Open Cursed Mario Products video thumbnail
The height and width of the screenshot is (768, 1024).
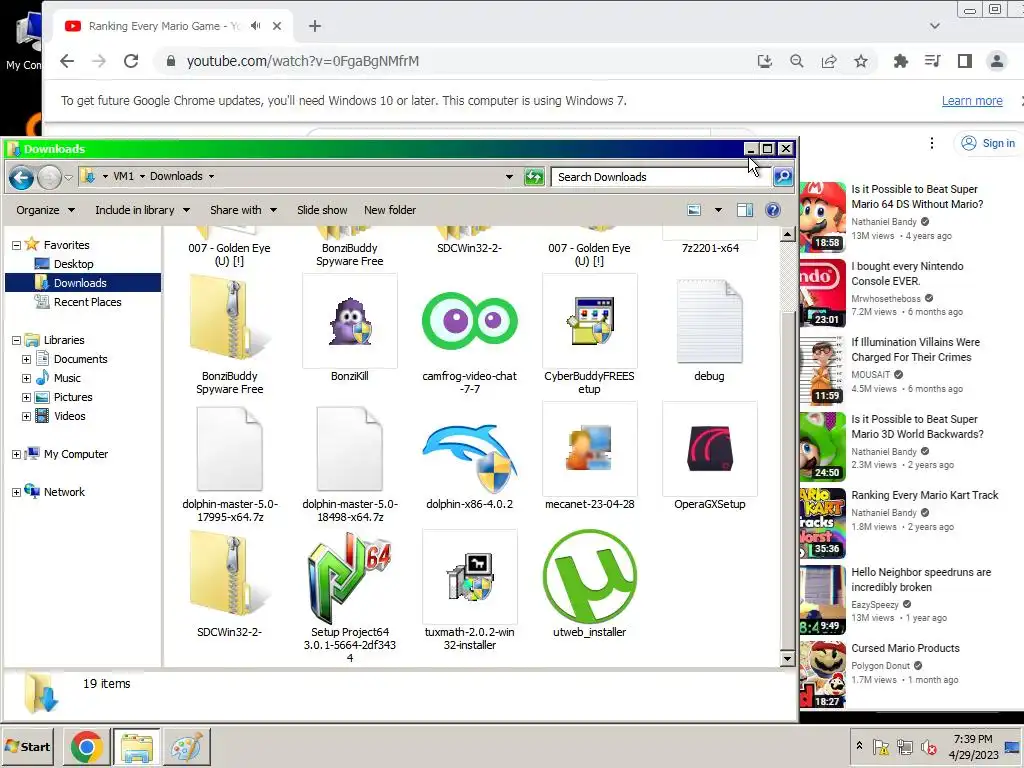pyautogui.click(x=823, y=675)
